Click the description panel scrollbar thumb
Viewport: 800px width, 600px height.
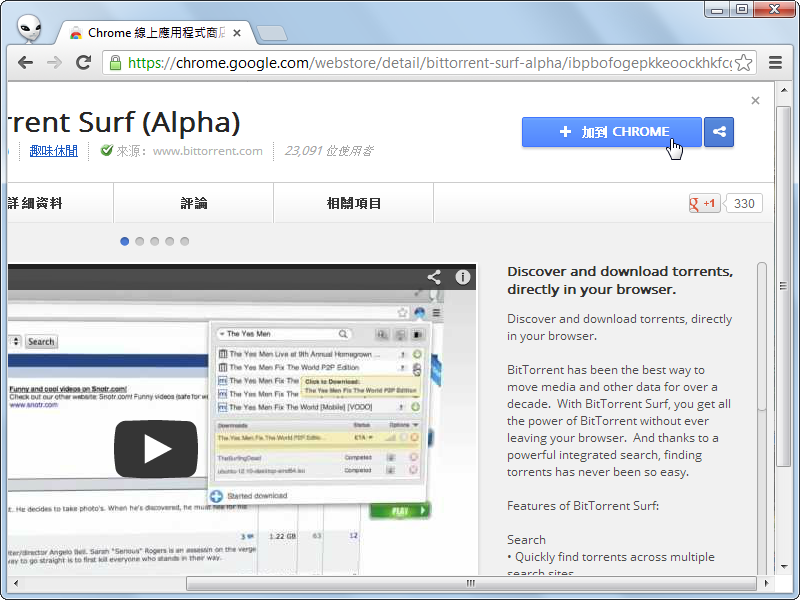762,336
